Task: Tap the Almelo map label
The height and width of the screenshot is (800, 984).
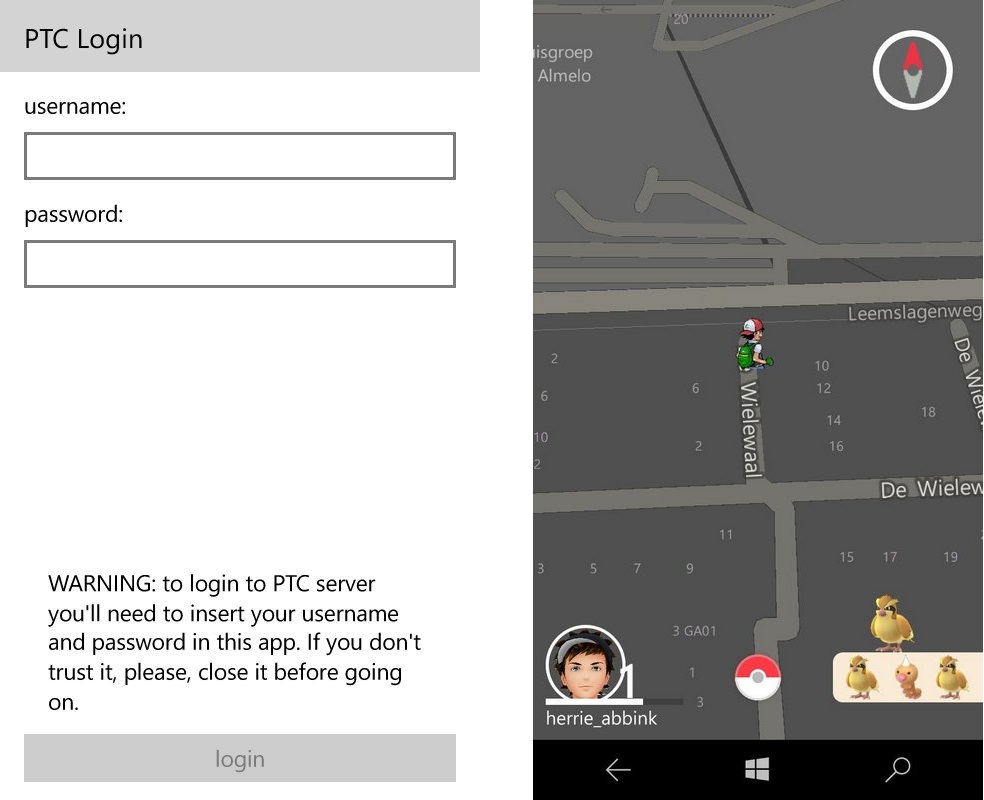Action: pos(564,76)
